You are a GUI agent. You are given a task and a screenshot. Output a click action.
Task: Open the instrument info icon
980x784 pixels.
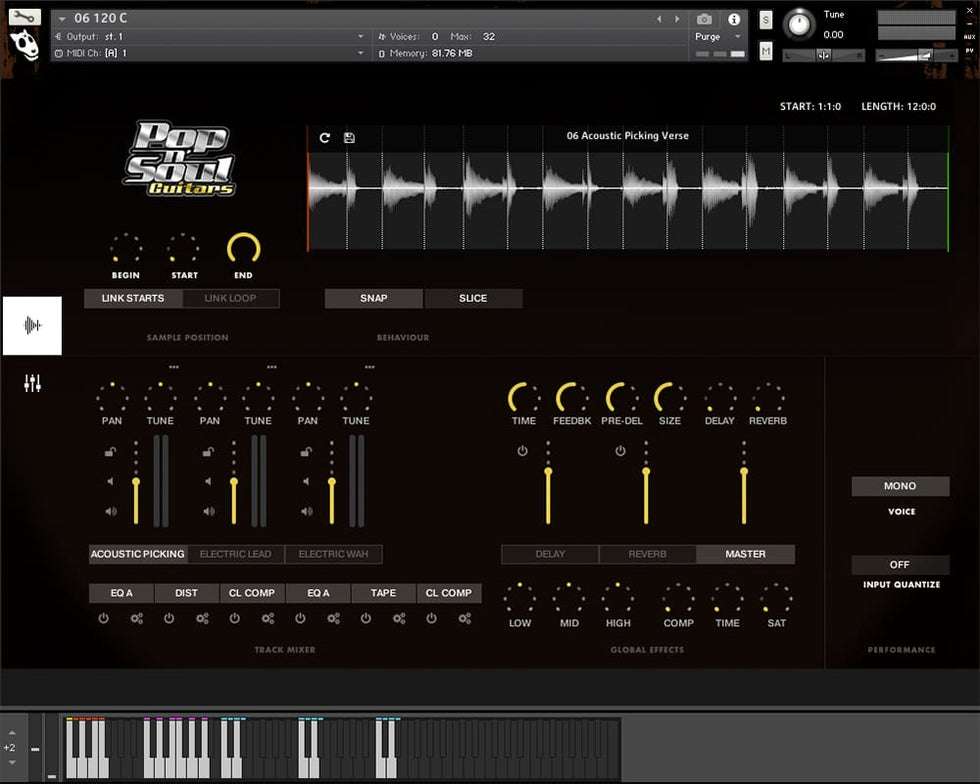tap(734, 19)
